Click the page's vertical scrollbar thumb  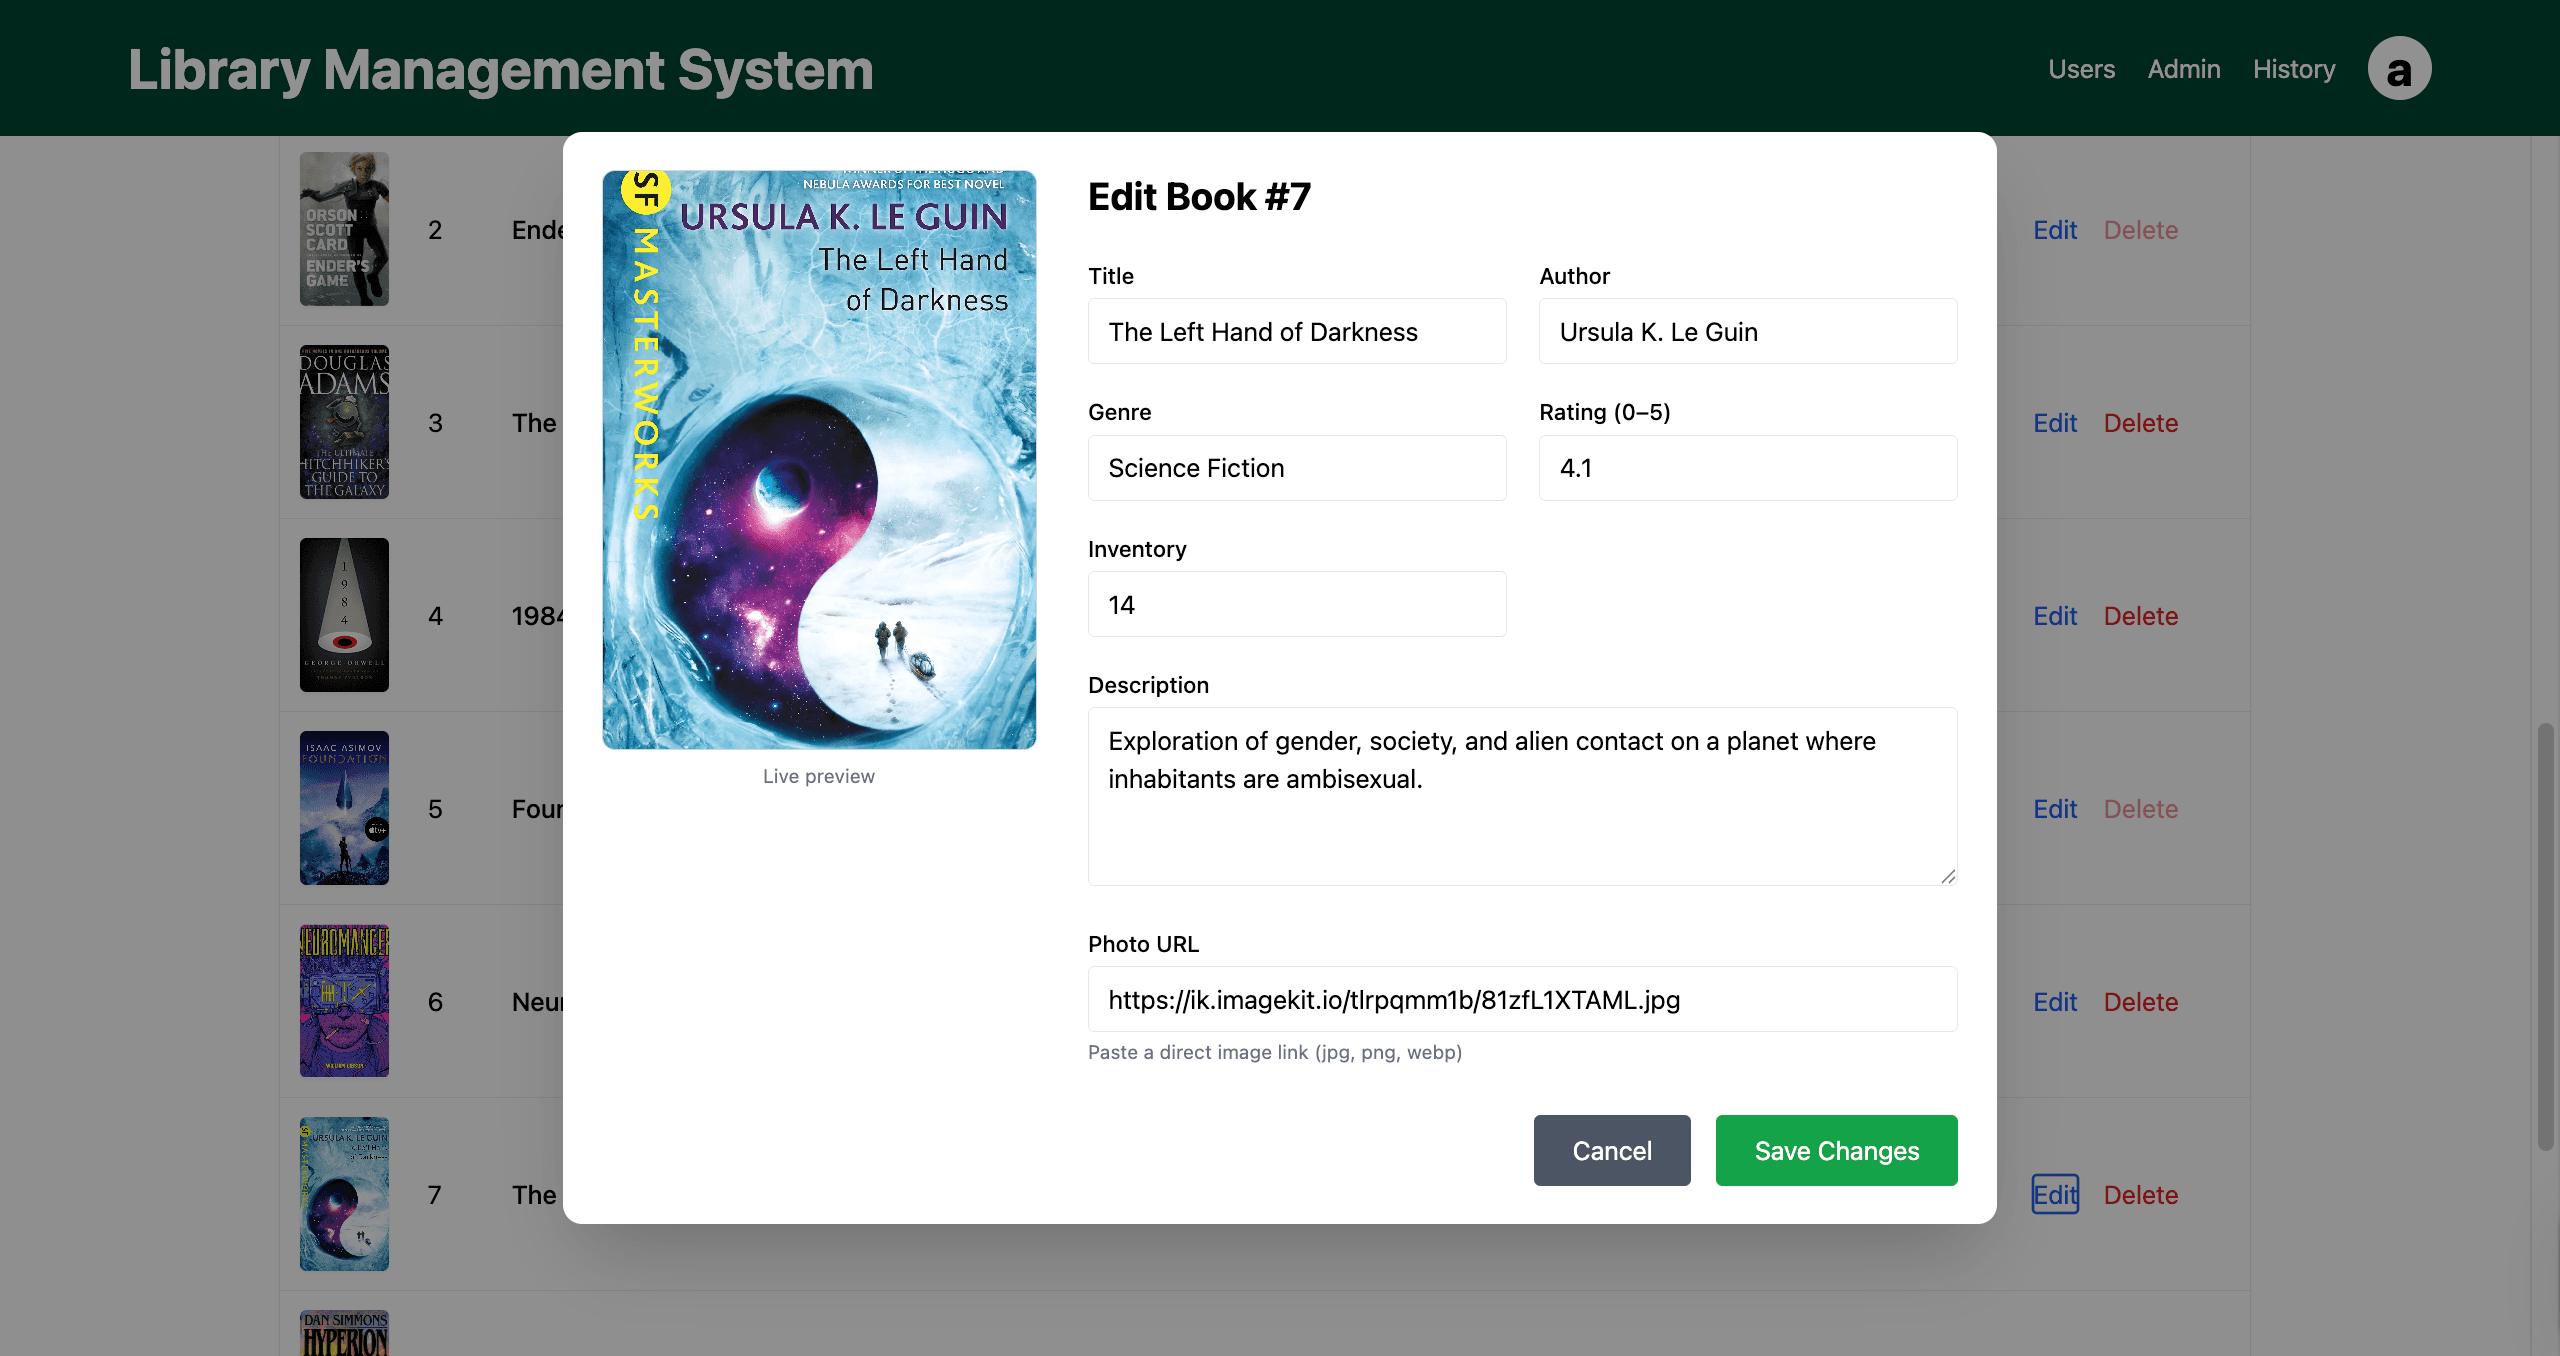click(x=2545, y=936)
